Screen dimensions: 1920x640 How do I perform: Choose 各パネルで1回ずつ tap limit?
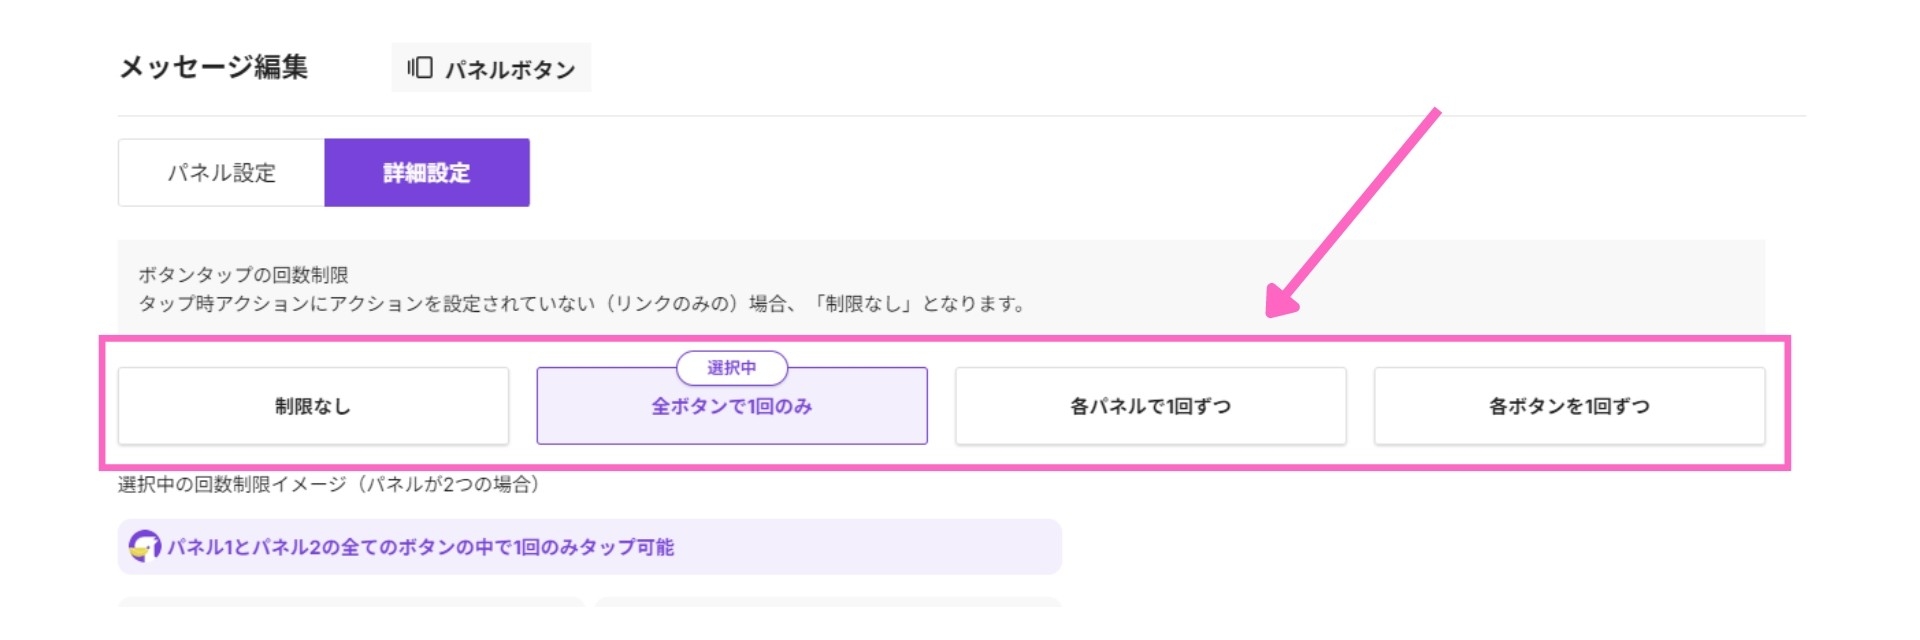pos(1150,406)
